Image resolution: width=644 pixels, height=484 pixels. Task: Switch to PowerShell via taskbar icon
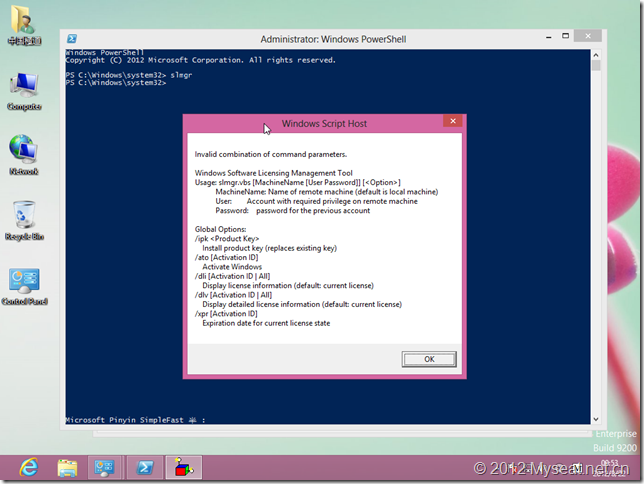[145, 468]
